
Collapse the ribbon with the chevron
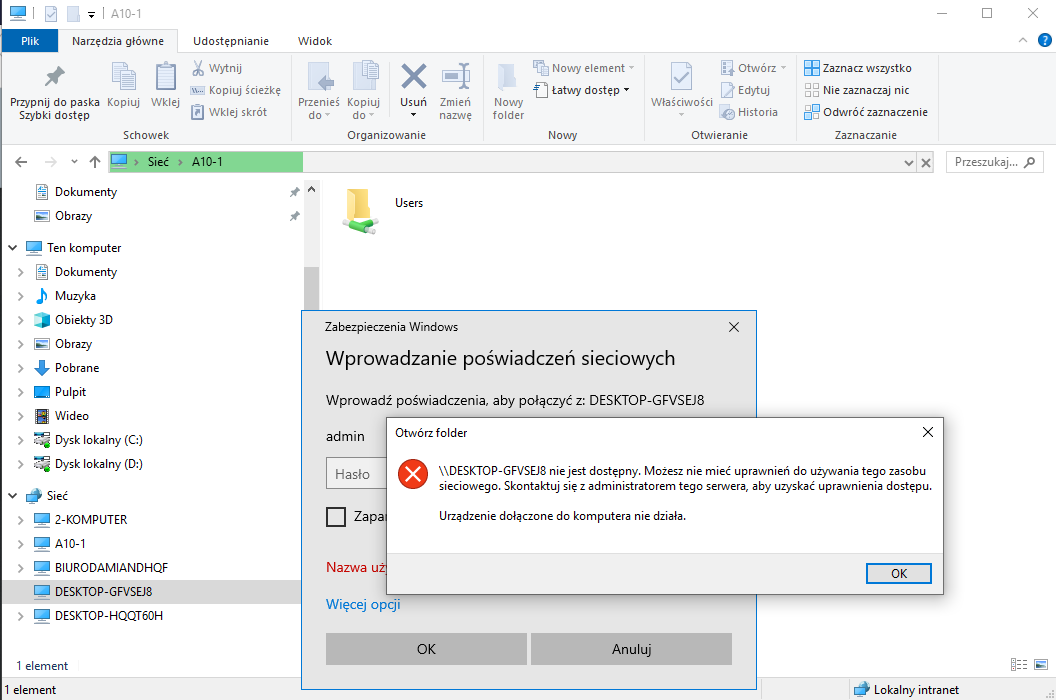point(1022,40)
